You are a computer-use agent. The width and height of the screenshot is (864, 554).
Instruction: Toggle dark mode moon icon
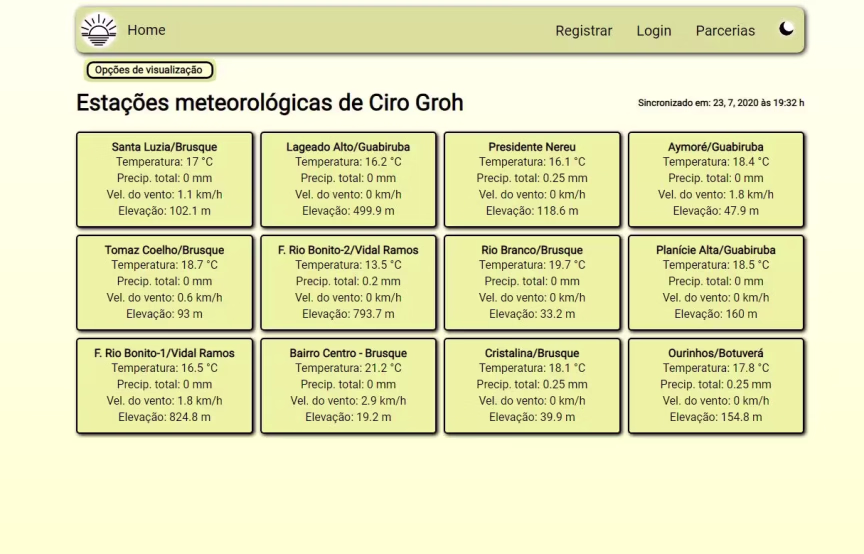pos(787,29)
